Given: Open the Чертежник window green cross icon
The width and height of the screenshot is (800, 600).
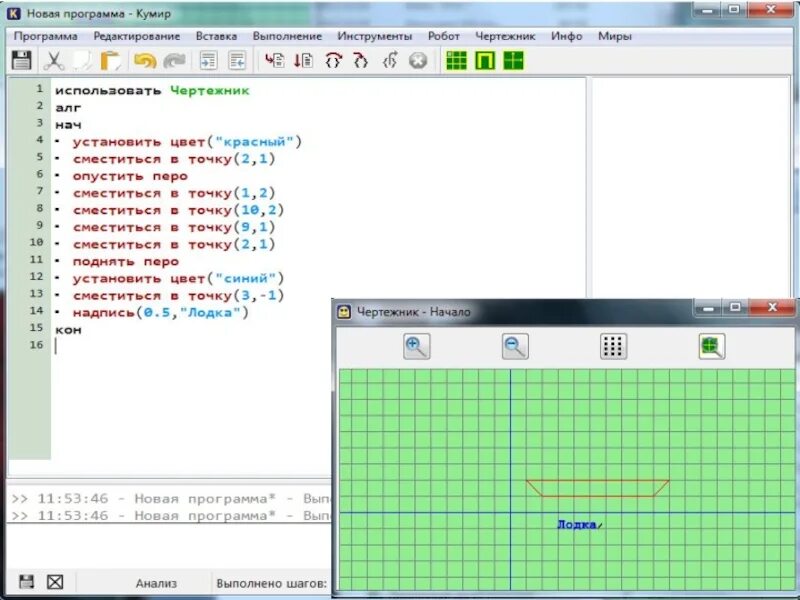Looking at the screenshot, I should (513, 60).
